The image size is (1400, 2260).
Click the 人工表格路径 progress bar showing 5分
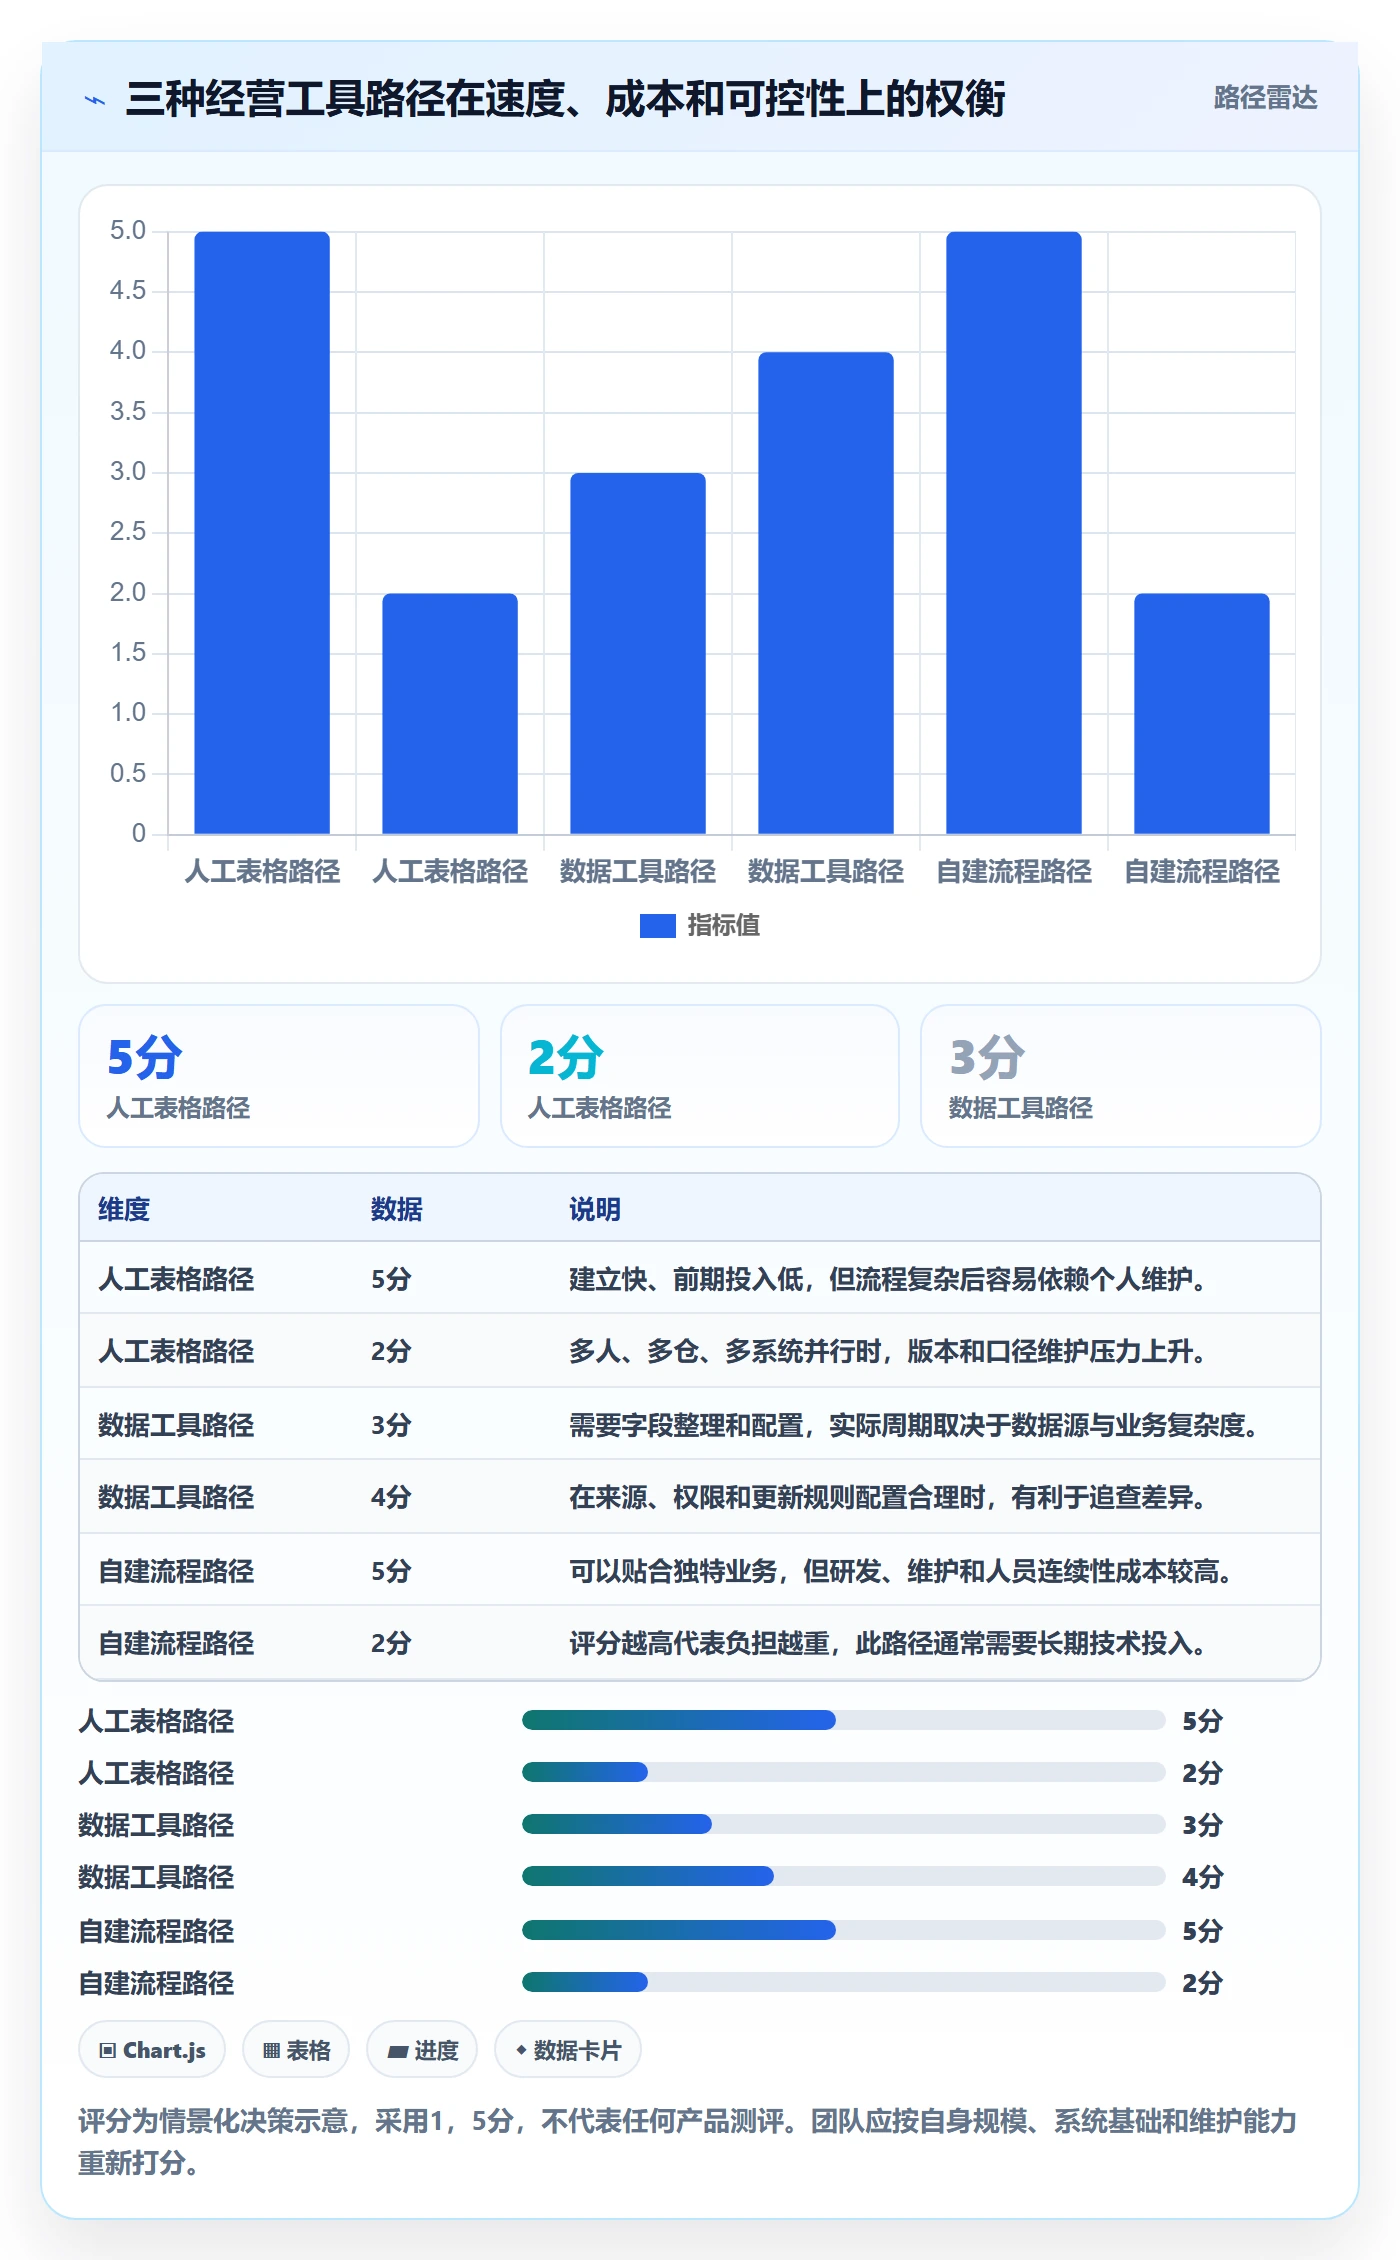pyautogui.click(x=844, y=1720)
